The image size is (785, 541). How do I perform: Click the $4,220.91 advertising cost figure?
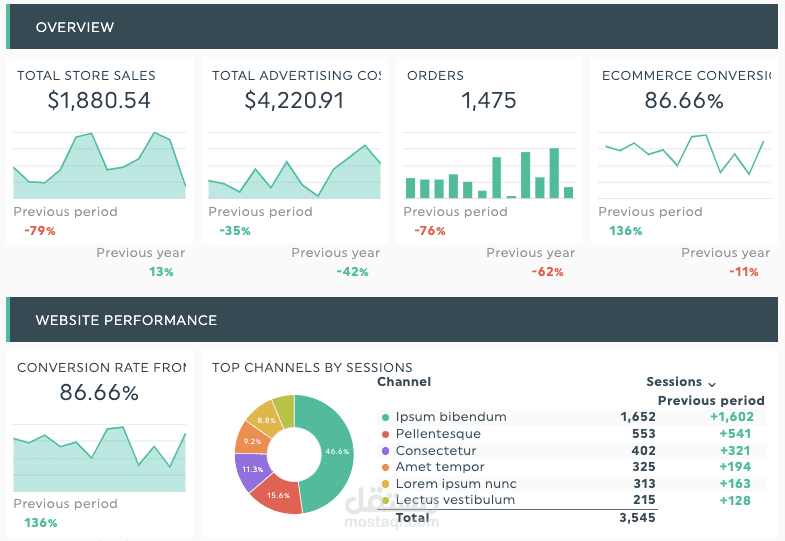click(x=294, y=101)
